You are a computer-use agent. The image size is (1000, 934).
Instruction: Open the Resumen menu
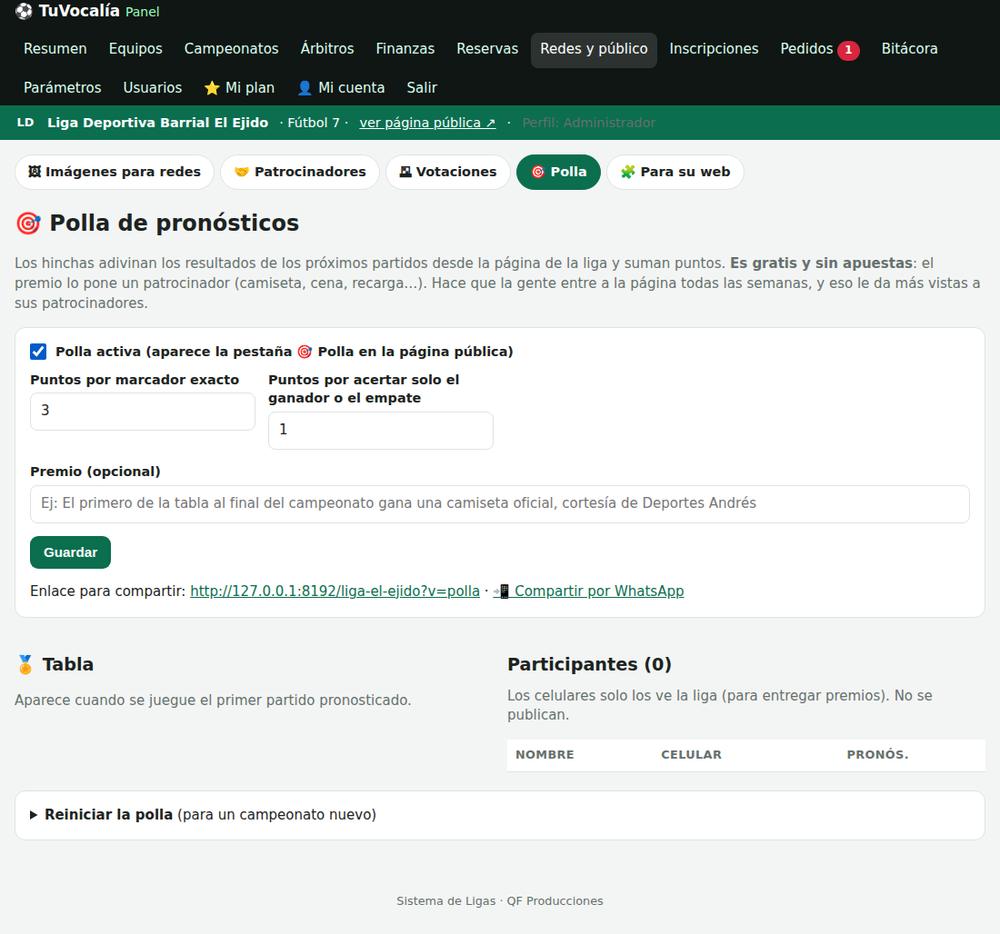pos(55,49)
